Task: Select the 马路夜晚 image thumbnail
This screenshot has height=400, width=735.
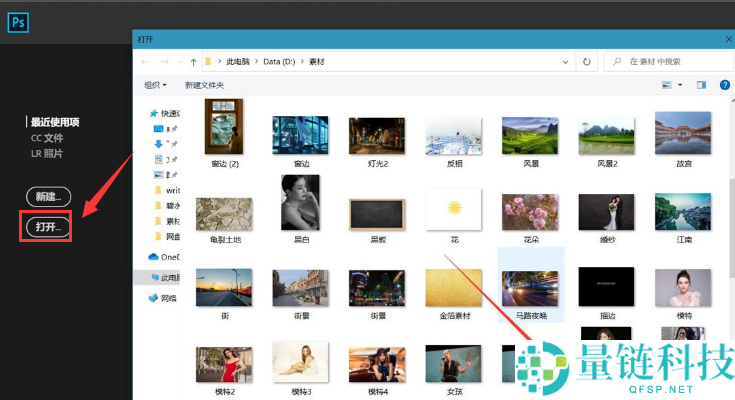Action: 530,288
